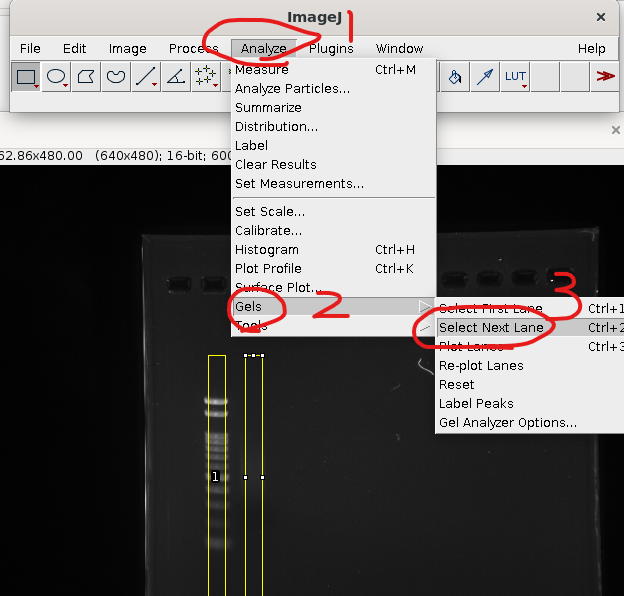This screenshot has width=624, height=596.
Task: Select the Angle tool
Action: coord(176,76)
